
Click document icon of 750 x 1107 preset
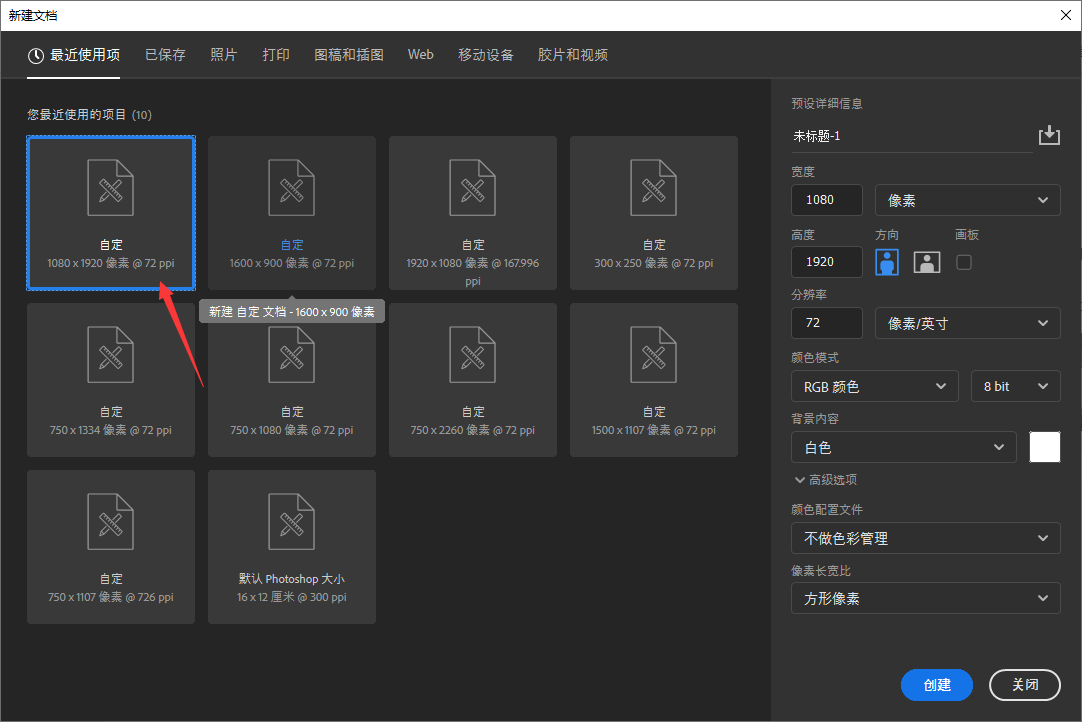pos(110,522)
